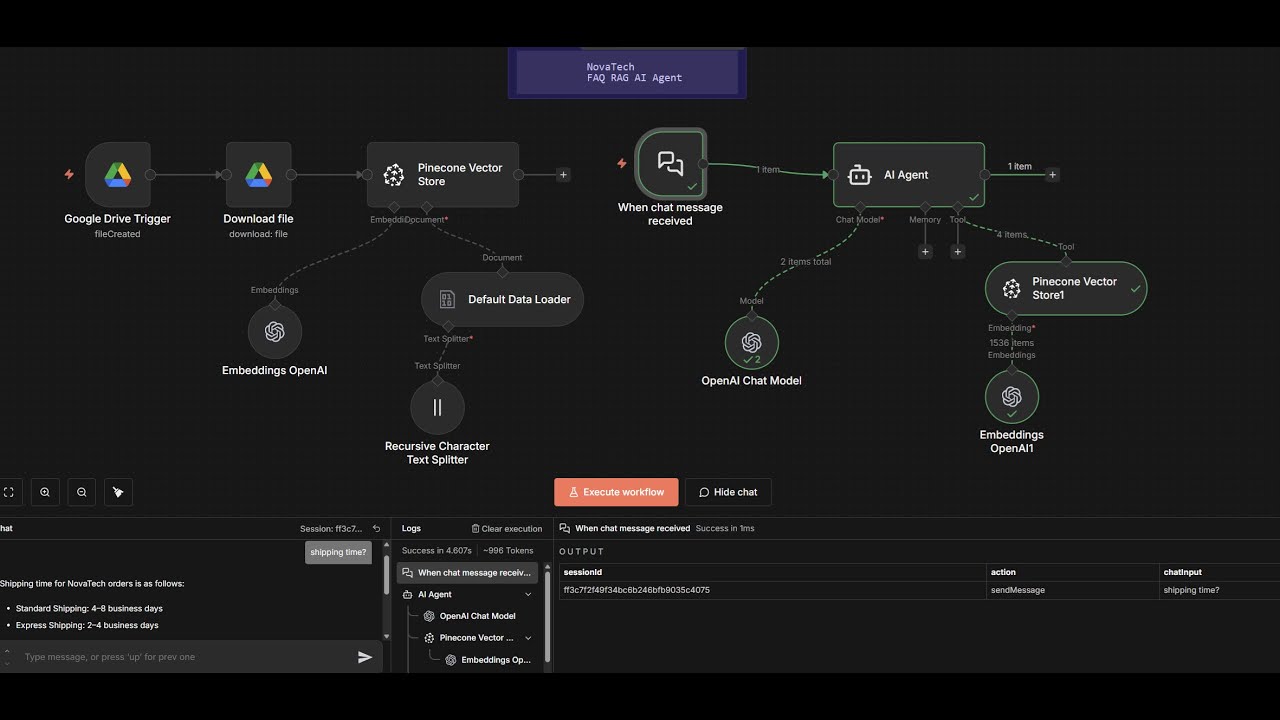Open the When chat message received node
The image size is (1280, 720).
pos(670,164)
